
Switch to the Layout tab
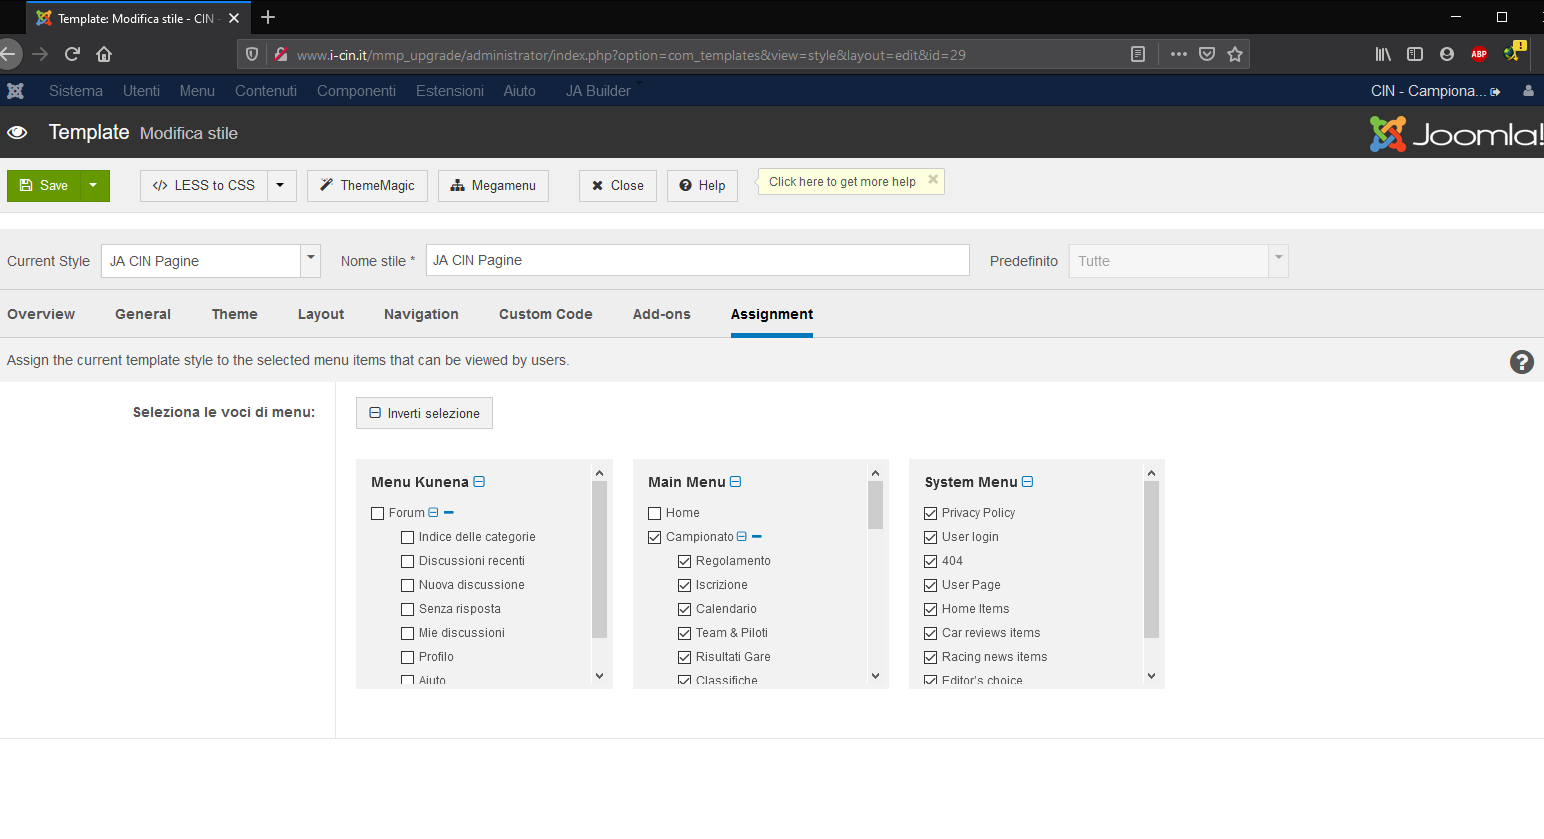320,314
